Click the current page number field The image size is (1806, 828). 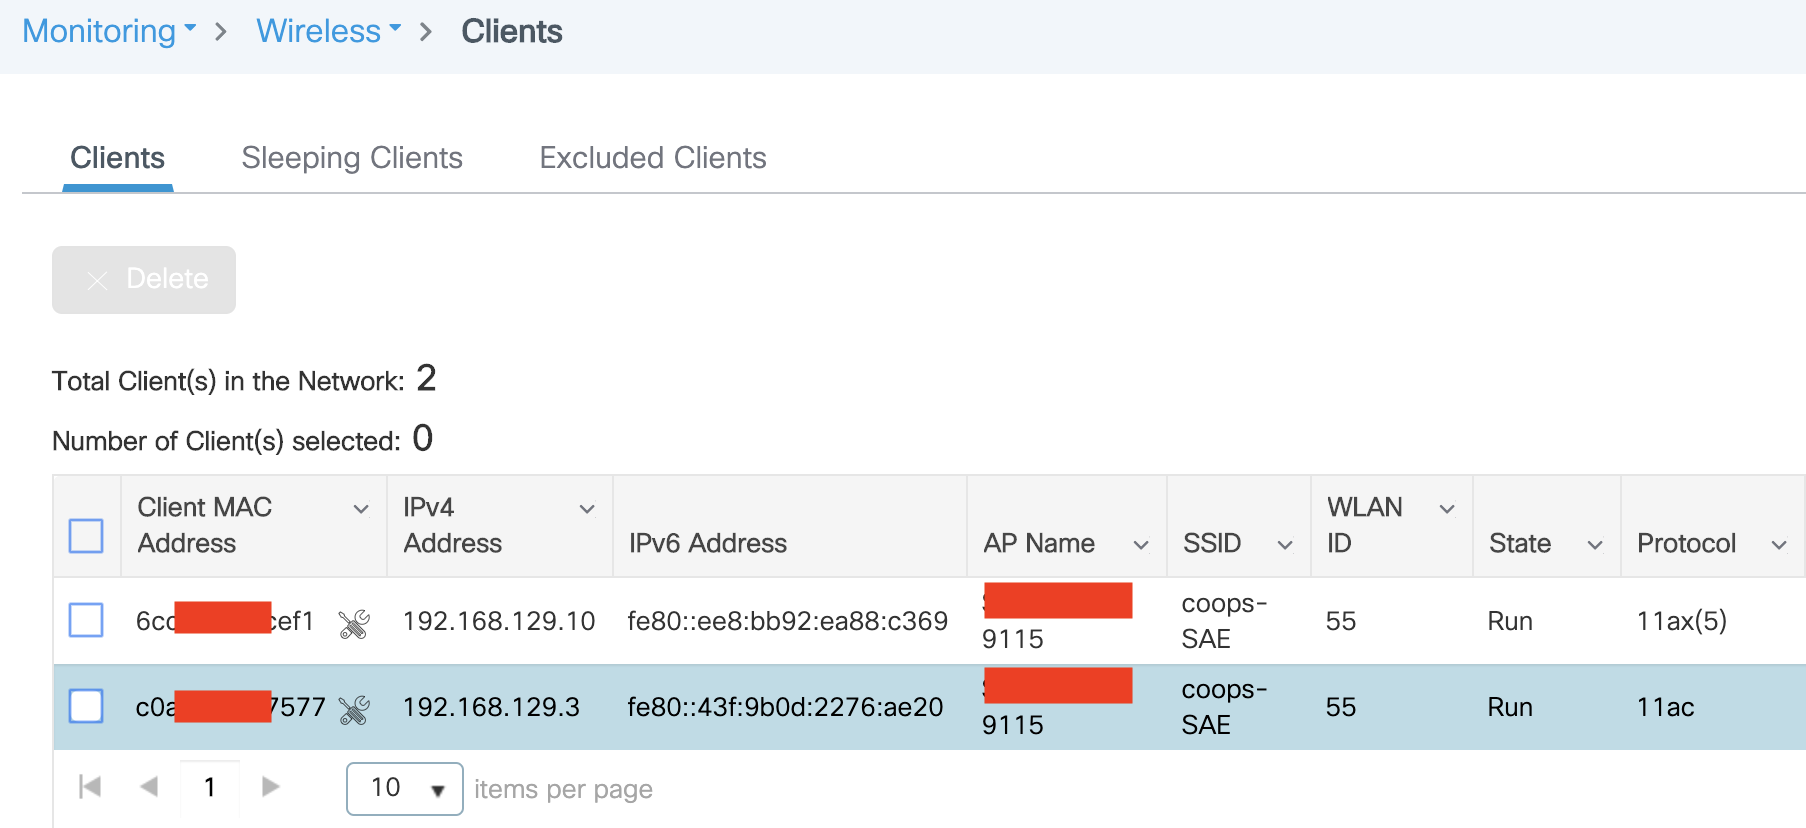coord(210,787)
